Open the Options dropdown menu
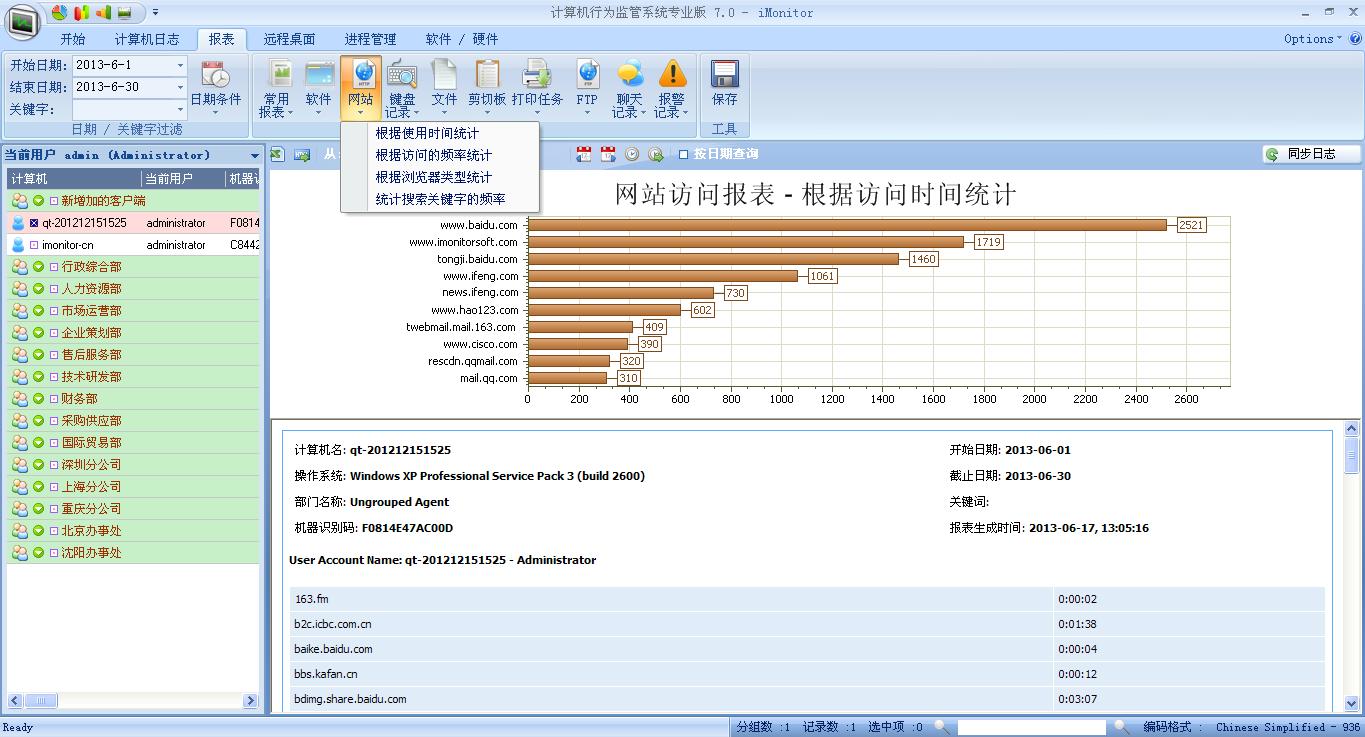The width and height of the screenshot is (1365, 737). pos(1314,39)
